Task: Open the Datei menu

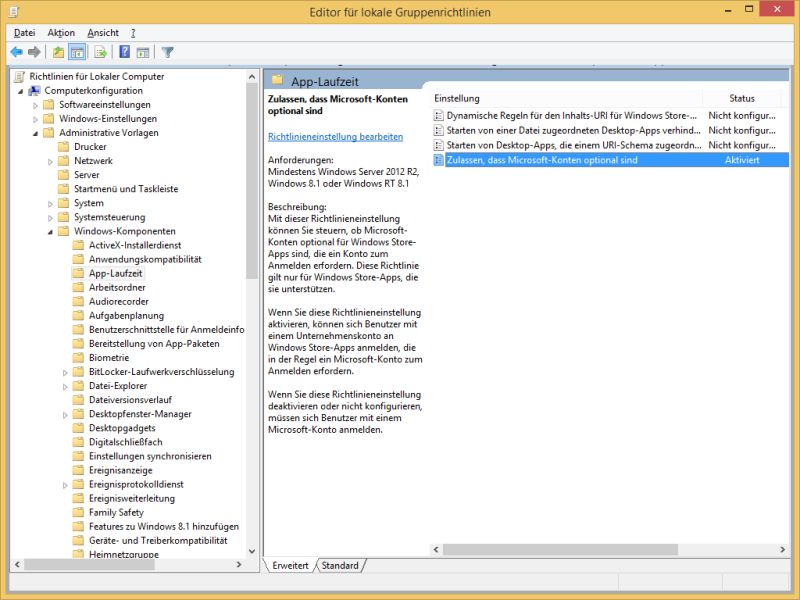Action: pos(24,33)
